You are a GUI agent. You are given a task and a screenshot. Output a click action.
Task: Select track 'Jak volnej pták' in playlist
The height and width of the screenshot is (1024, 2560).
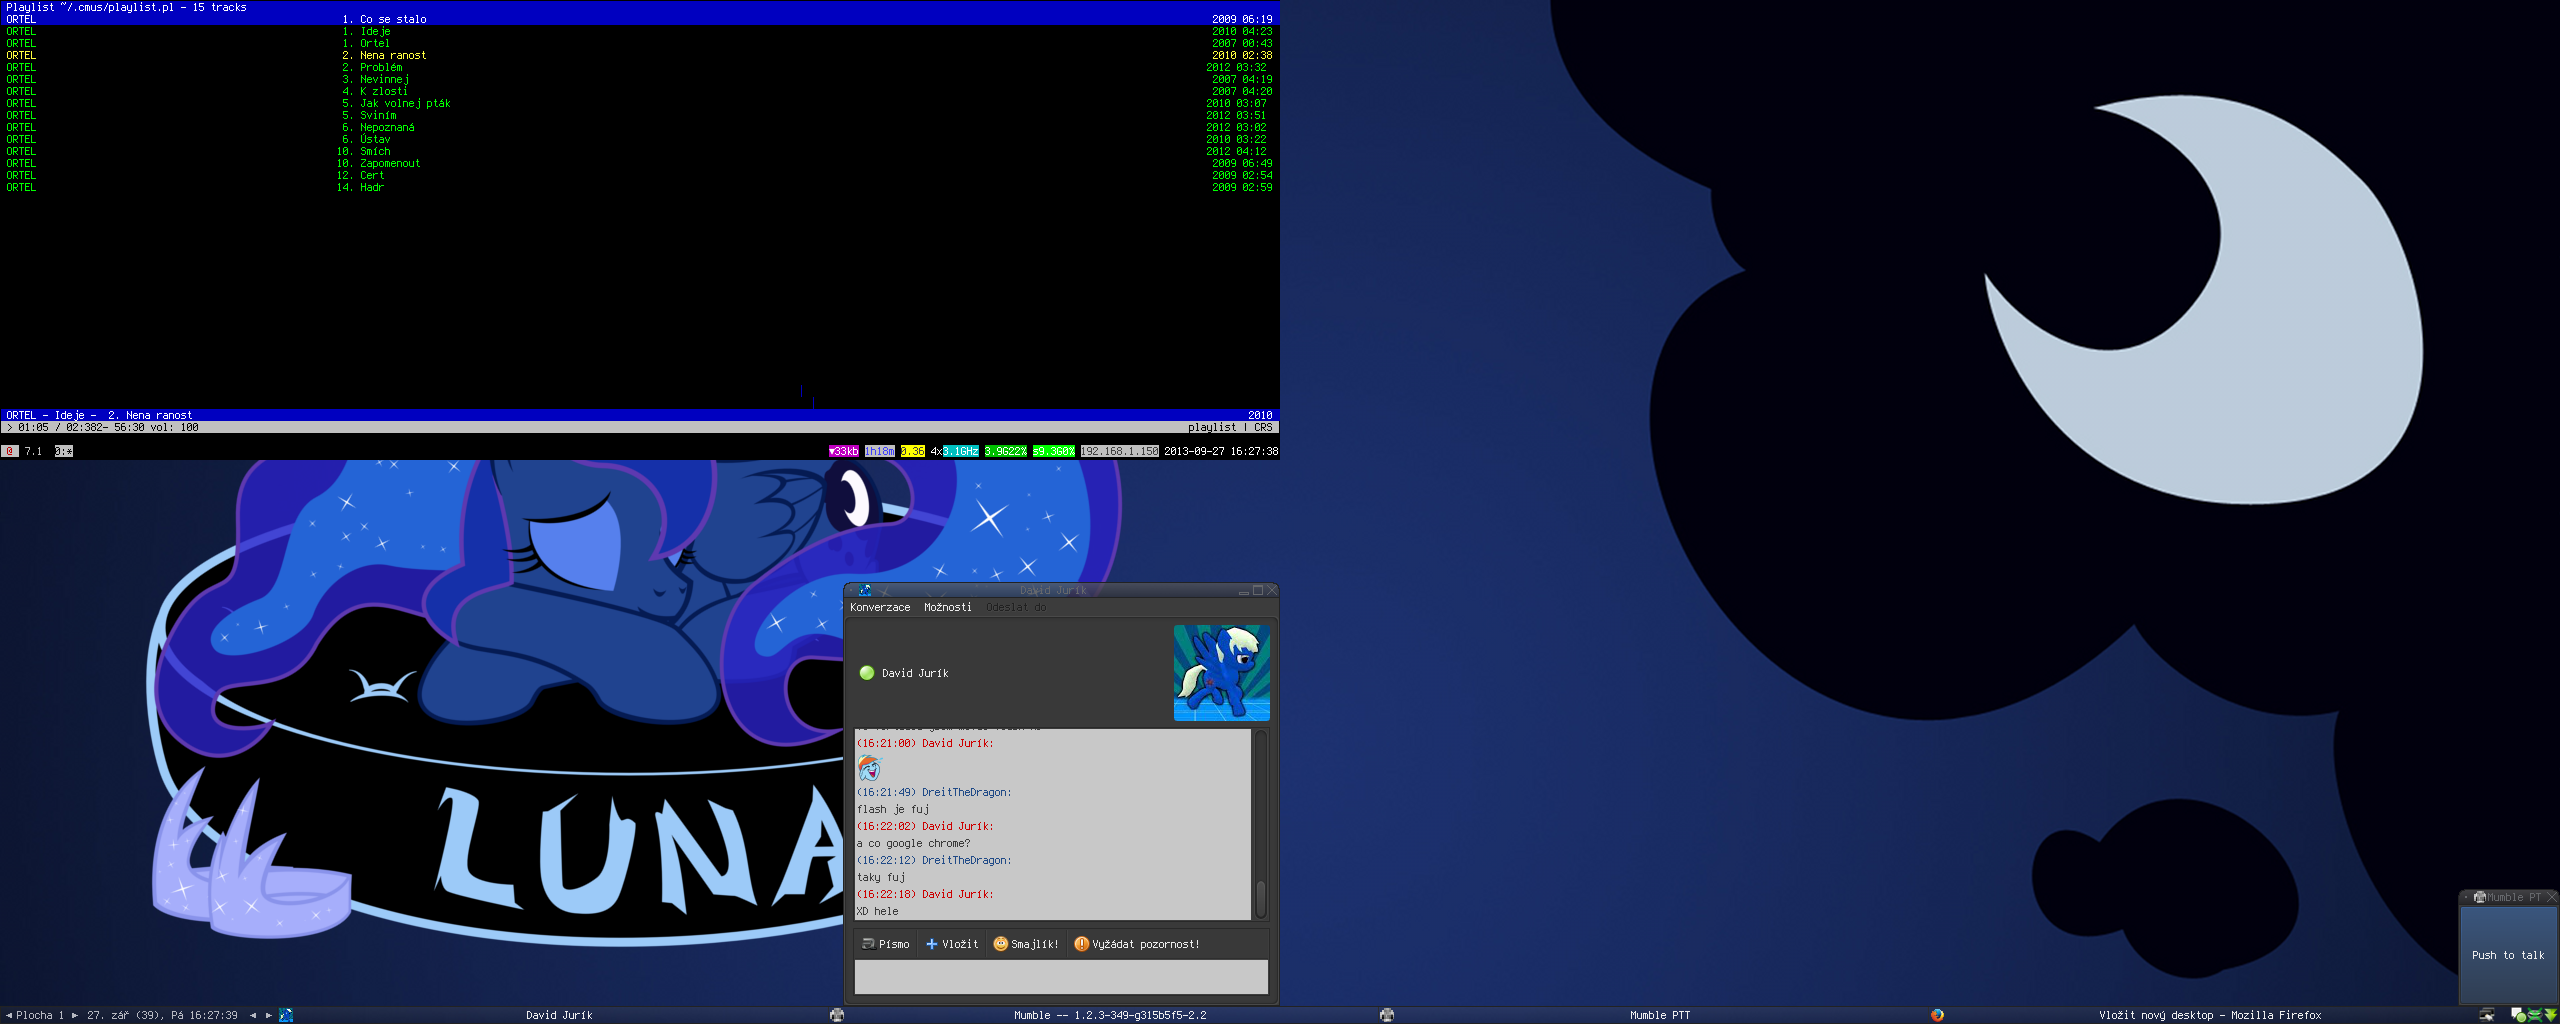(x=640, y=103)
